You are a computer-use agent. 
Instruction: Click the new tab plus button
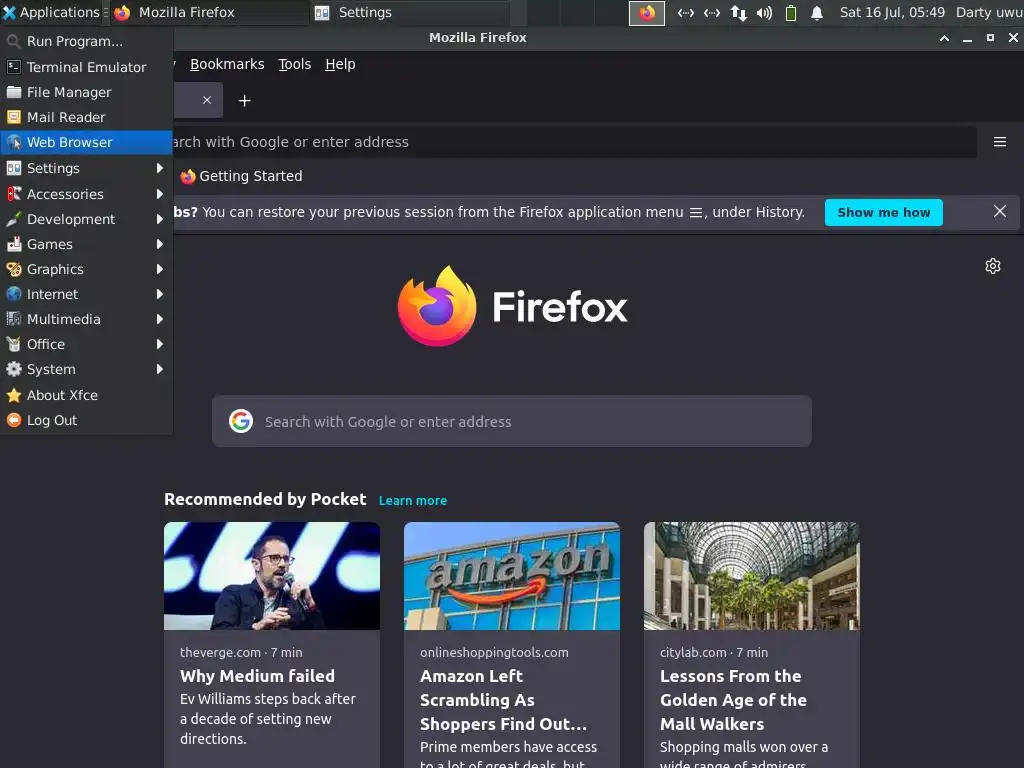pyautogui.click(x=244, y=101)
